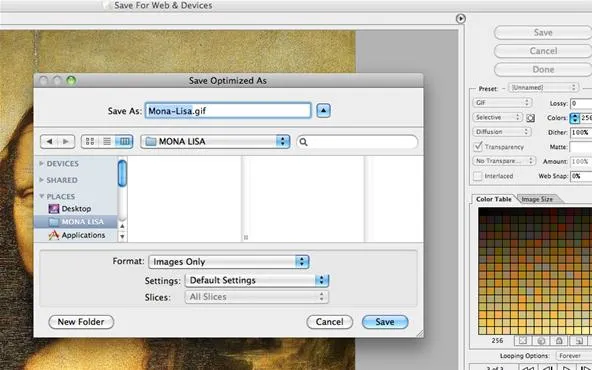Open the No Transparency Dither dropdown
Screen dimensions: 592x370
[x=504, y=161]
